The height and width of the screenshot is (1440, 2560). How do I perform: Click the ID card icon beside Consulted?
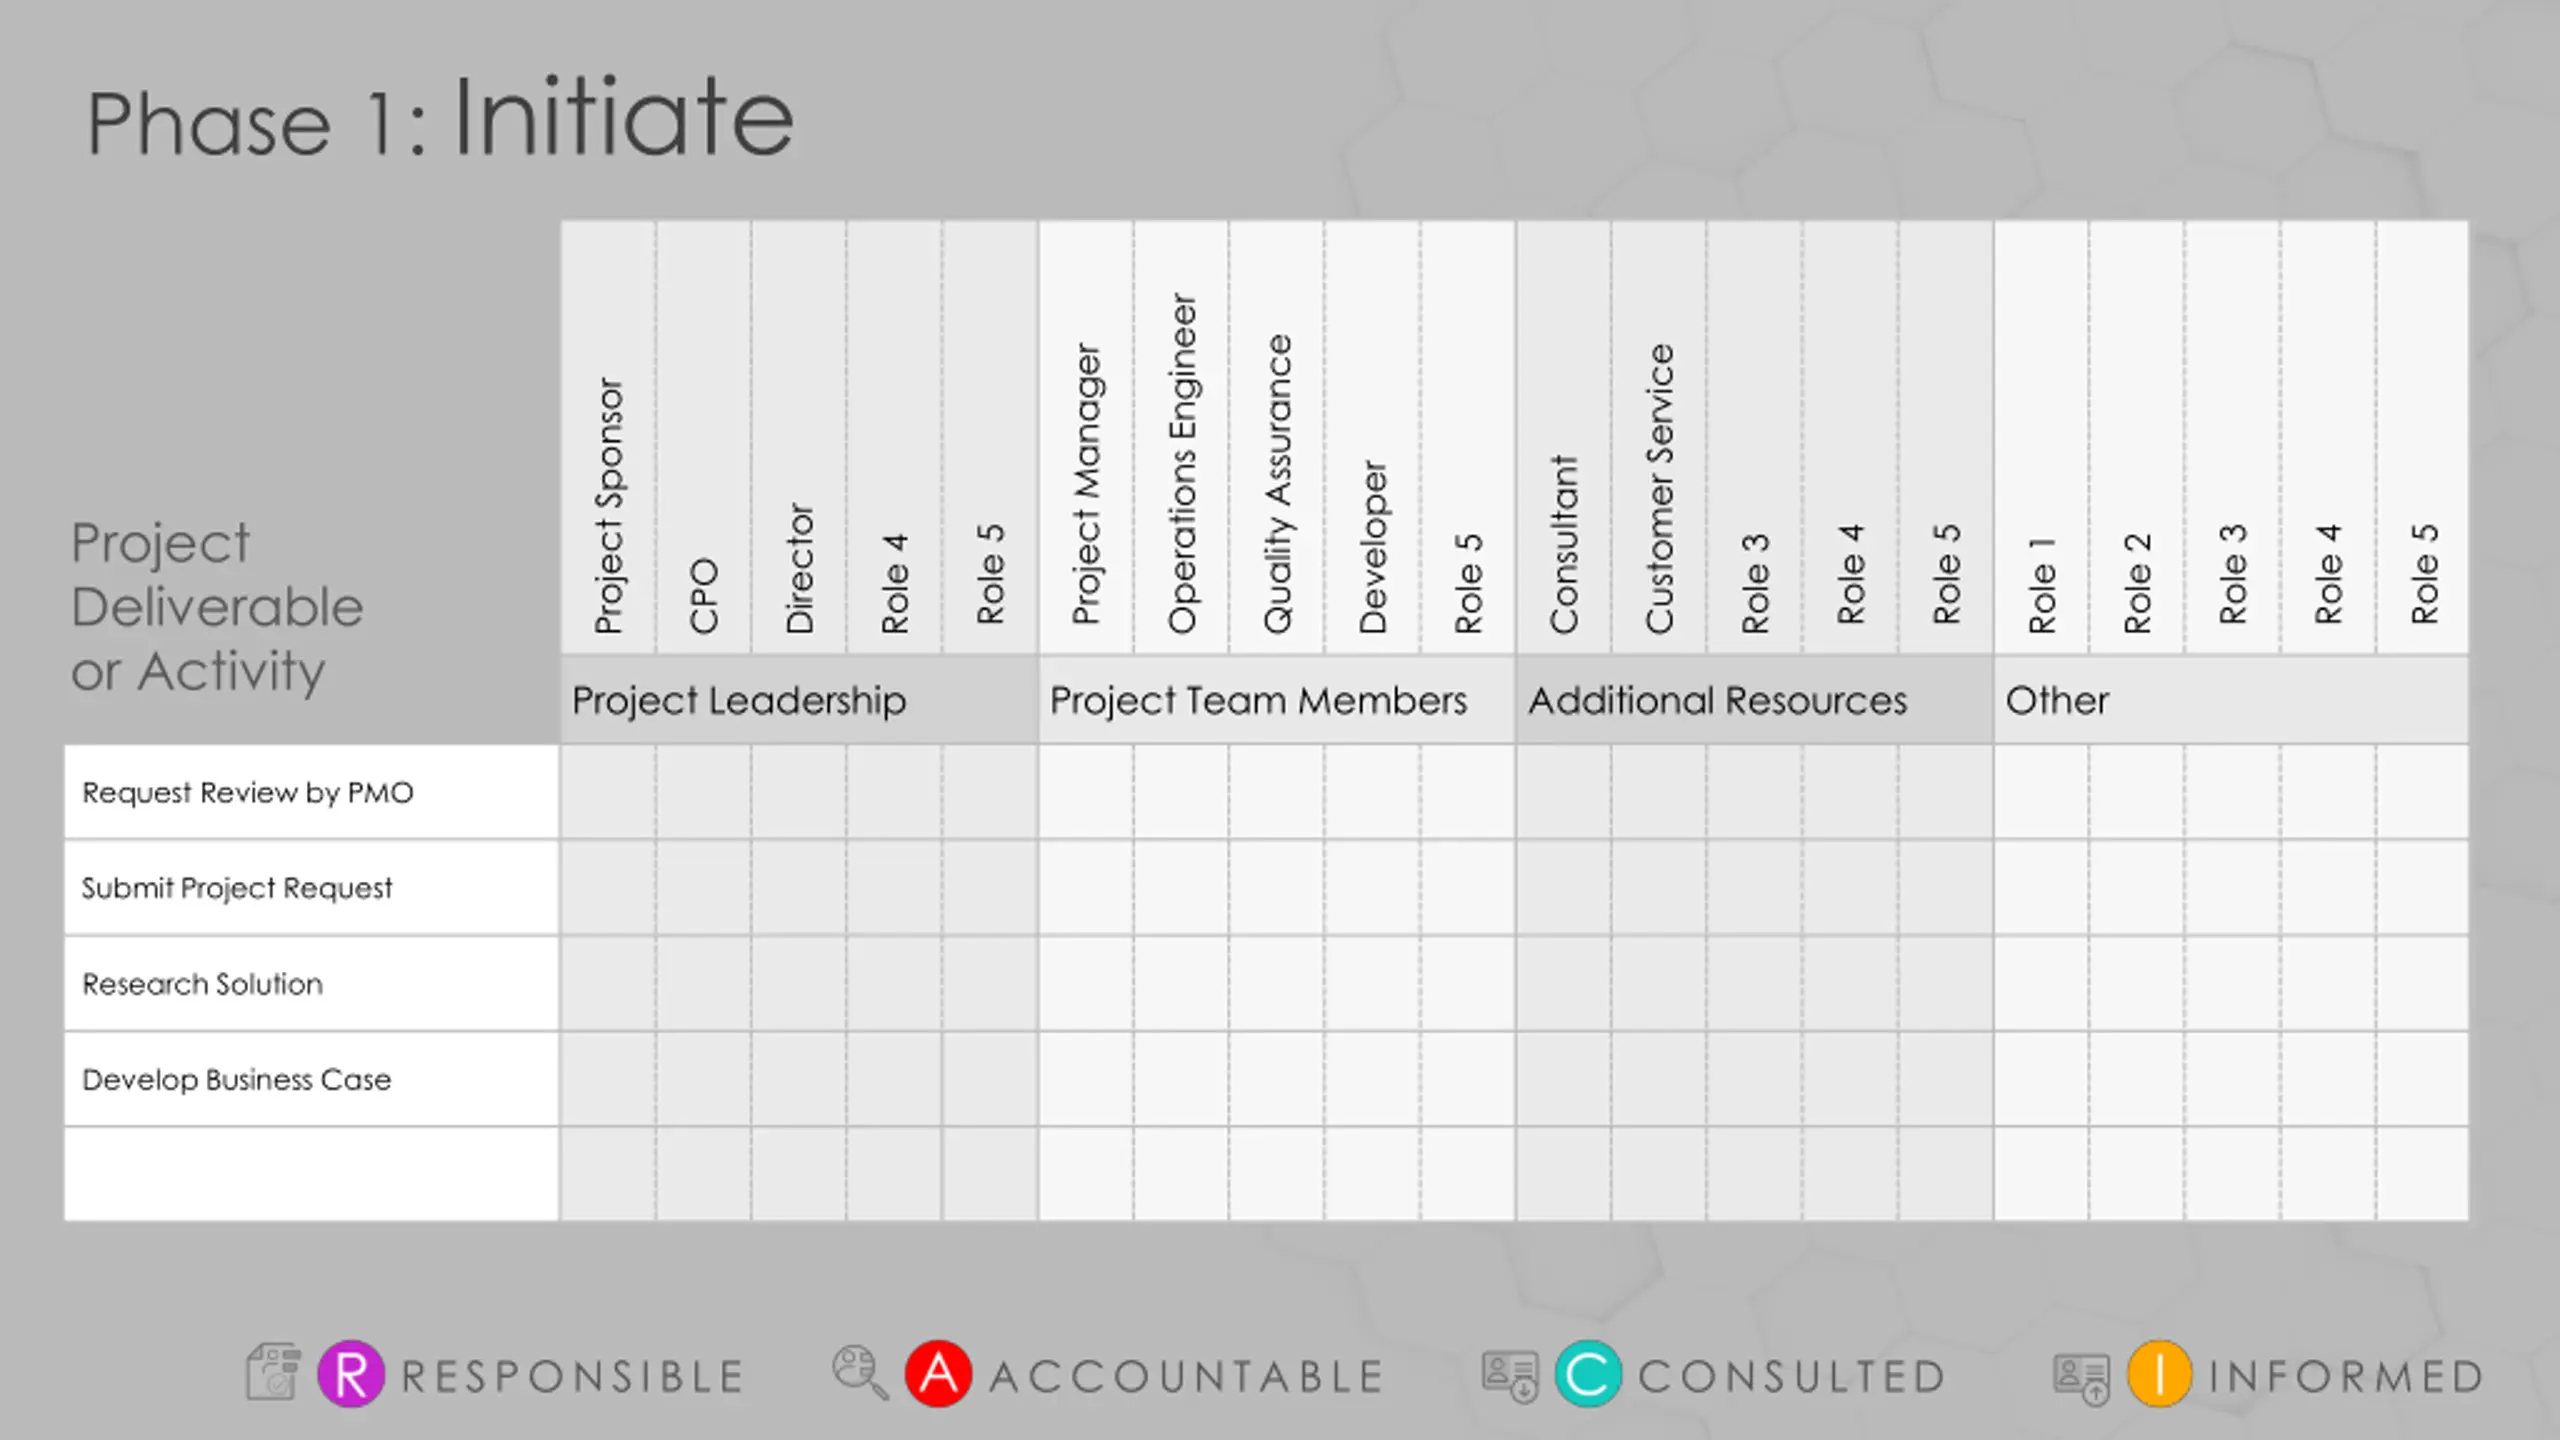(x=1511, y=1377)
